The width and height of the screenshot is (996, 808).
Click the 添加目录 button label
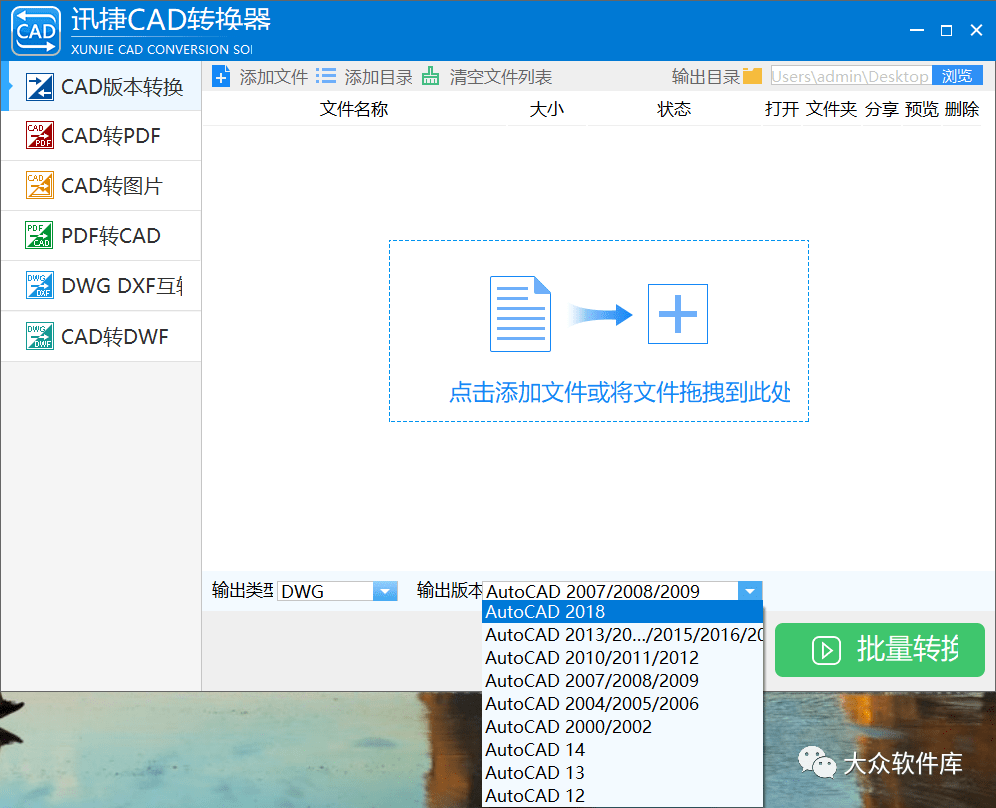(x=379, y=77)
